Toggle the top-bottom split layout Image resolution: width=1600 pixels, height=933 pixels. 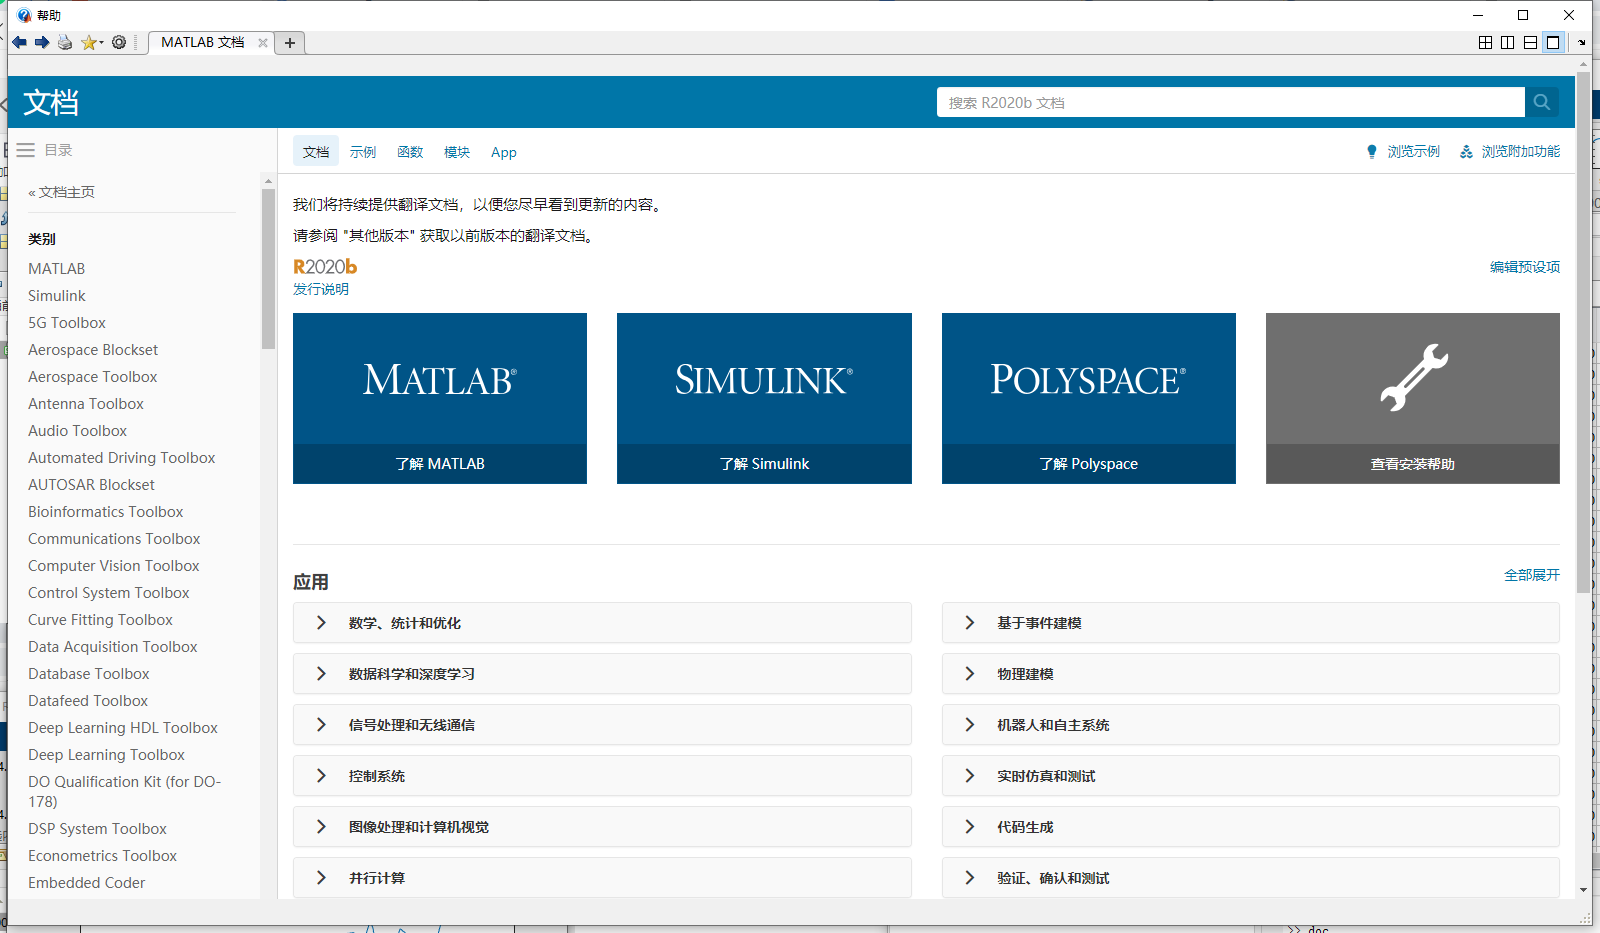pos(1530,42)
